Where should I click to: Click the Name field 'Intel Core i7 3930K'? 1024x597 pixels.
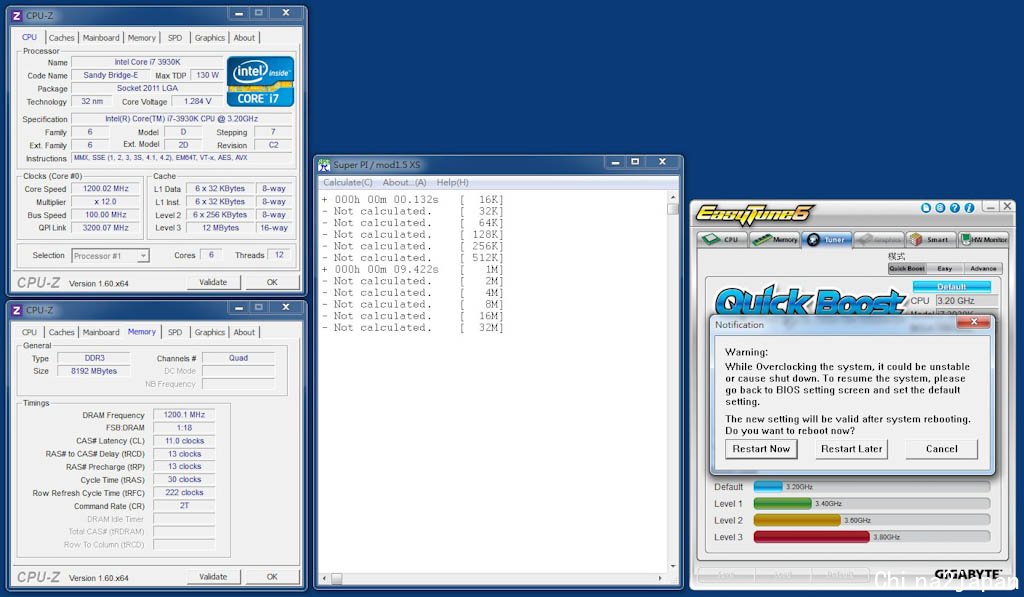click(147, 62)
